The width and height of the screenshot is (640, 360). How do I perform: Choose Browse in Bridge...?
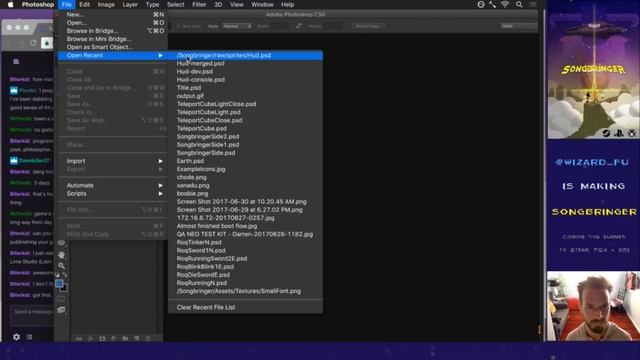(113, 31)
